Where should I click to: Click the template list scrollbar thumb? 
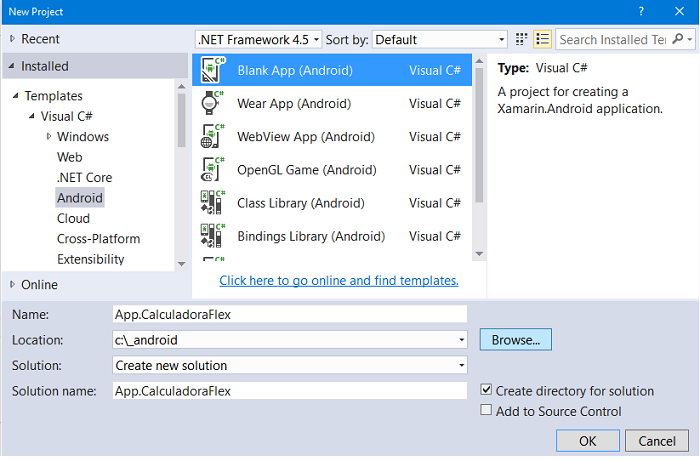(x=479, y=135)
